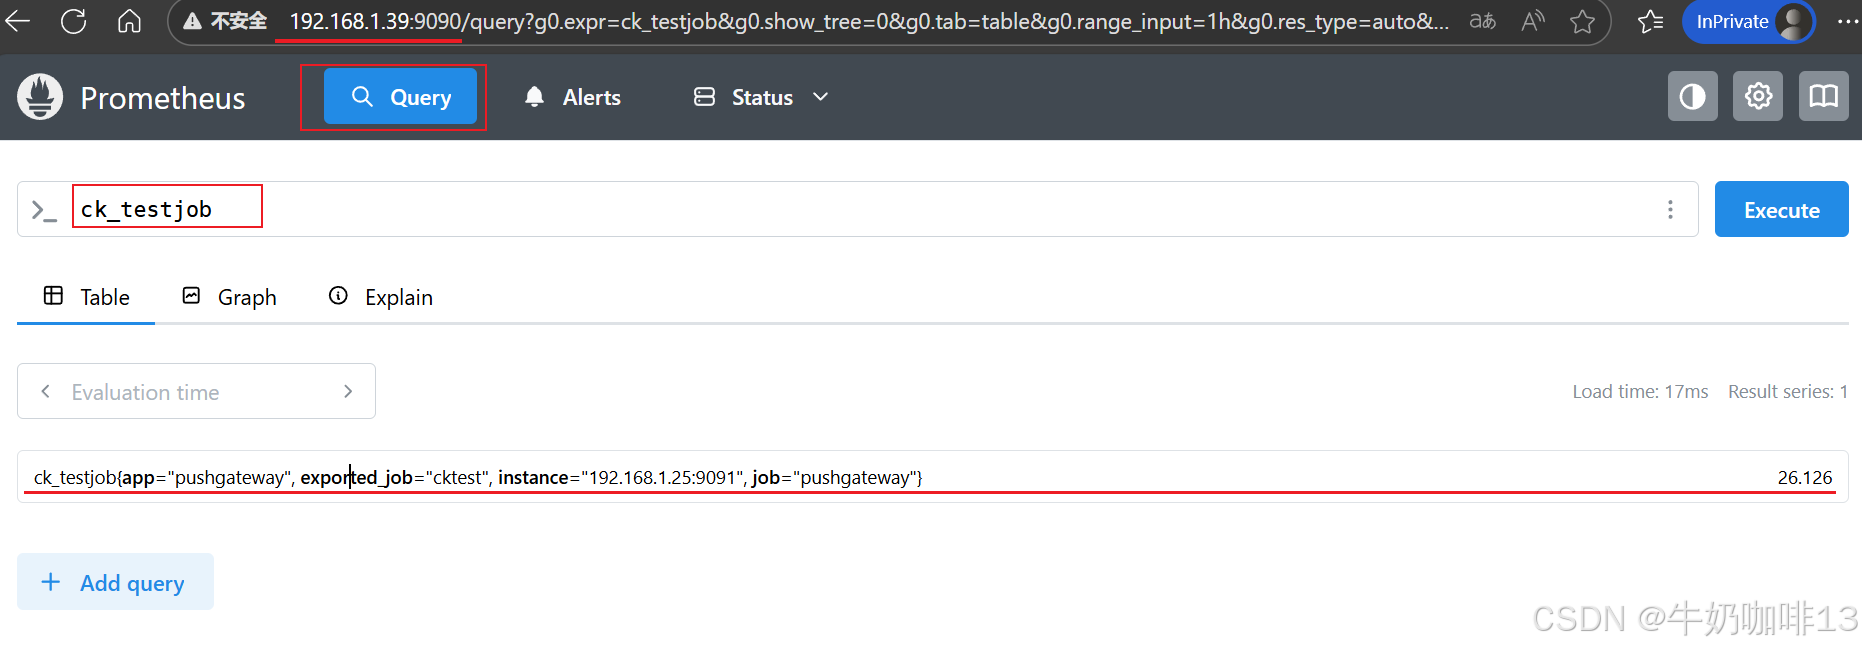Click the Evaluation time input field

tap(196, 391)
